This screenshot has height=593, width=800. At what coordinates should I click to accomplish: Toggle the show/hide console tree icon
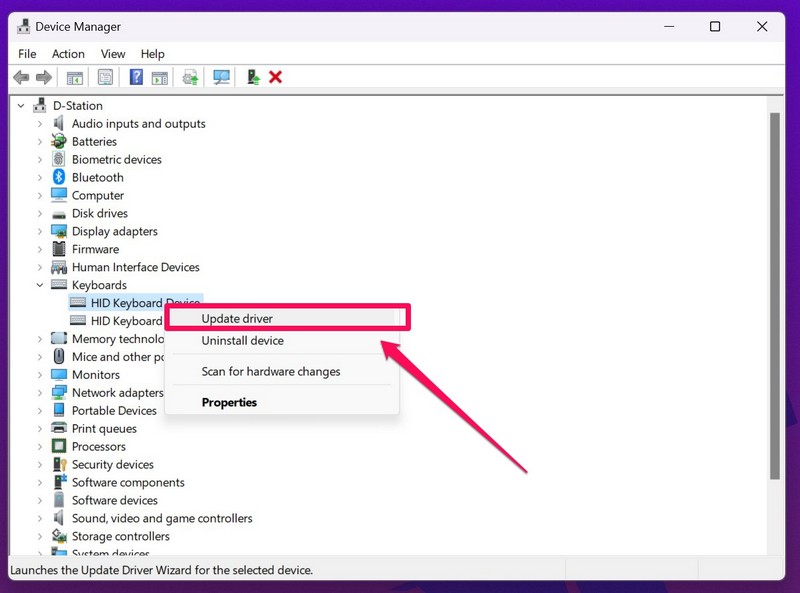pyautogui.click(x=75, y=77)
